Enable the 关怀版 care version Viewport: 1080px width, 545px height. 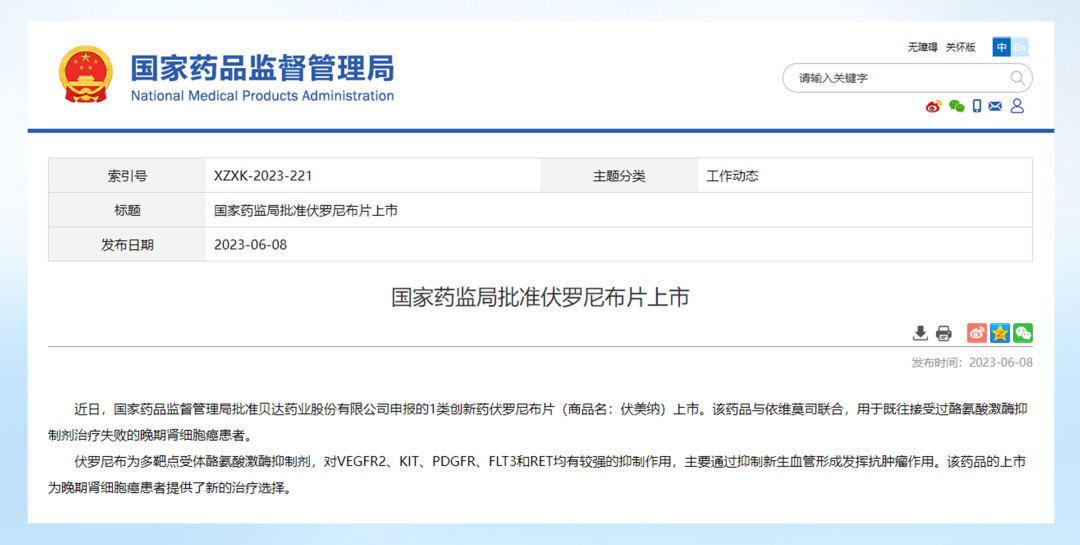[x=960, y=47]
